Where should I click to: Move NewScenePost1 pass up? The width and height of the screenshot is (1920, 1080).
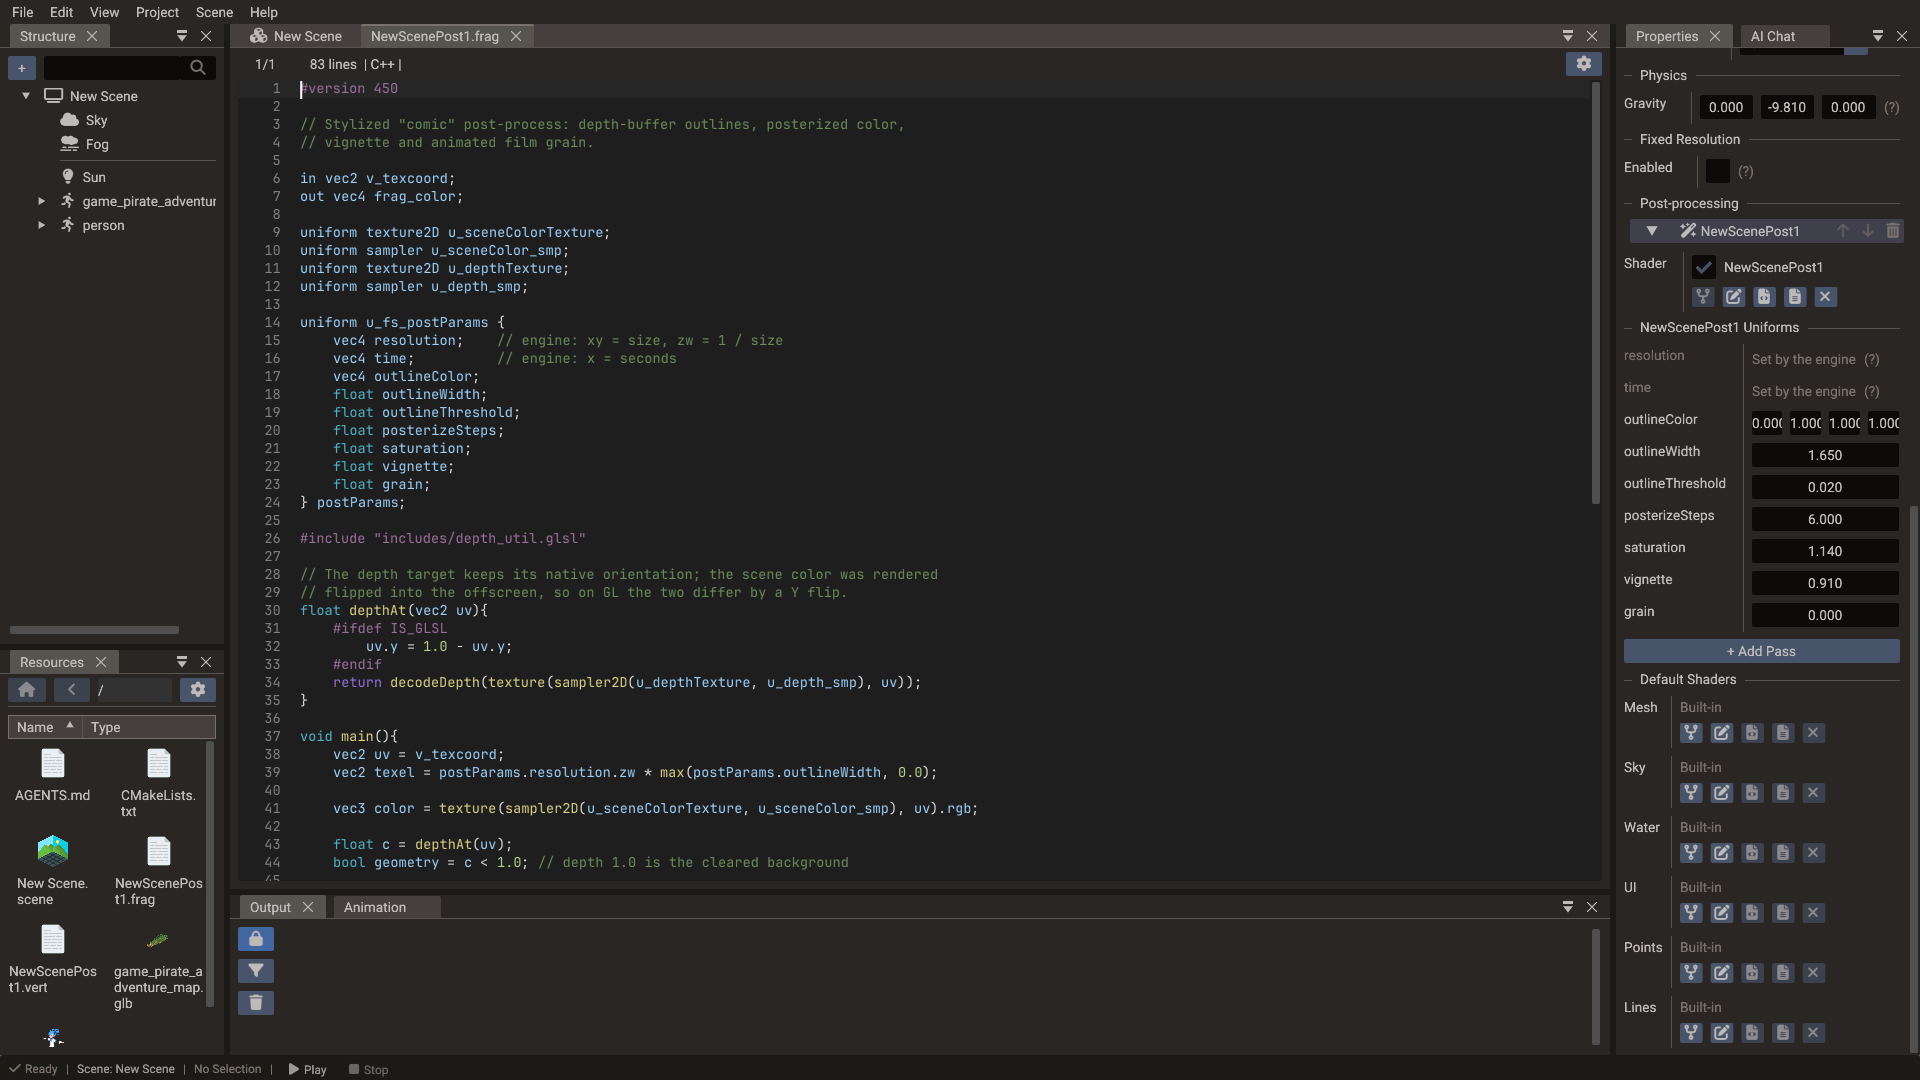pyautogui.click(x=1843, y=231)
